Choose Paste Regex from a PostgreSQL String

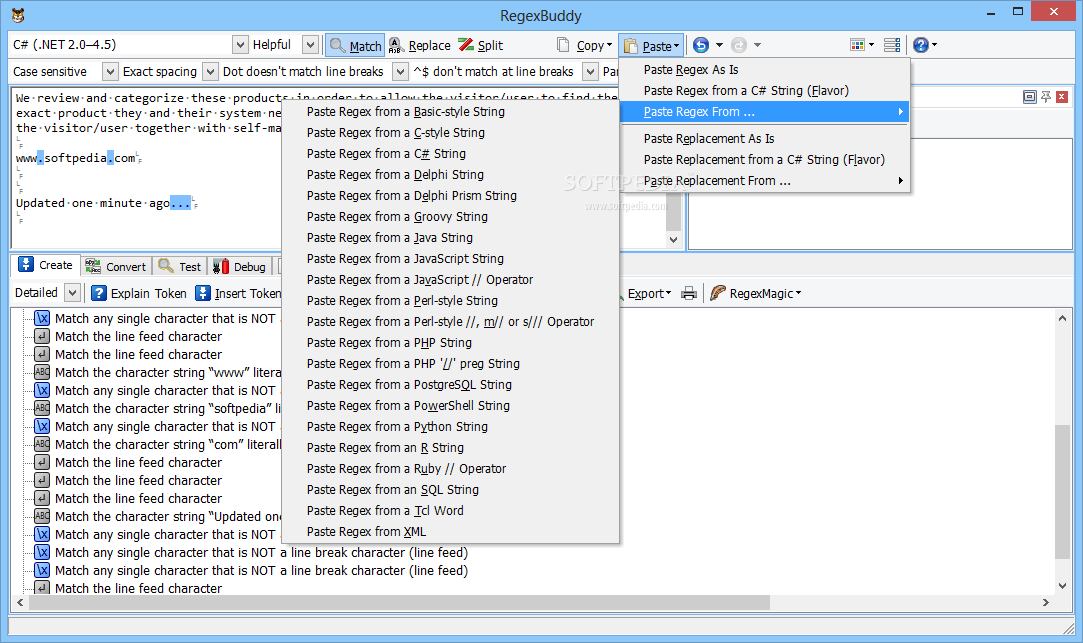coord(450,385)
